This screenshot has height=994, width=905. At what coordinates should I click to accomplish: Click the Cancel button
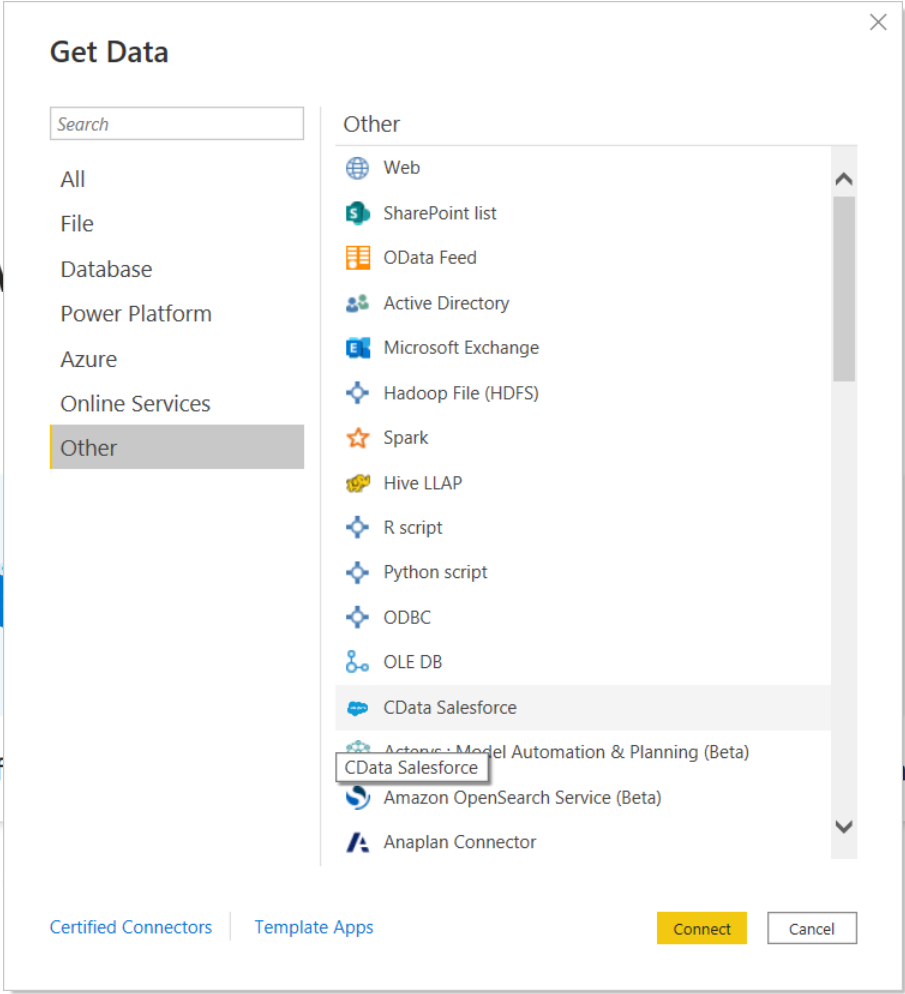click(x=811, y=928)
